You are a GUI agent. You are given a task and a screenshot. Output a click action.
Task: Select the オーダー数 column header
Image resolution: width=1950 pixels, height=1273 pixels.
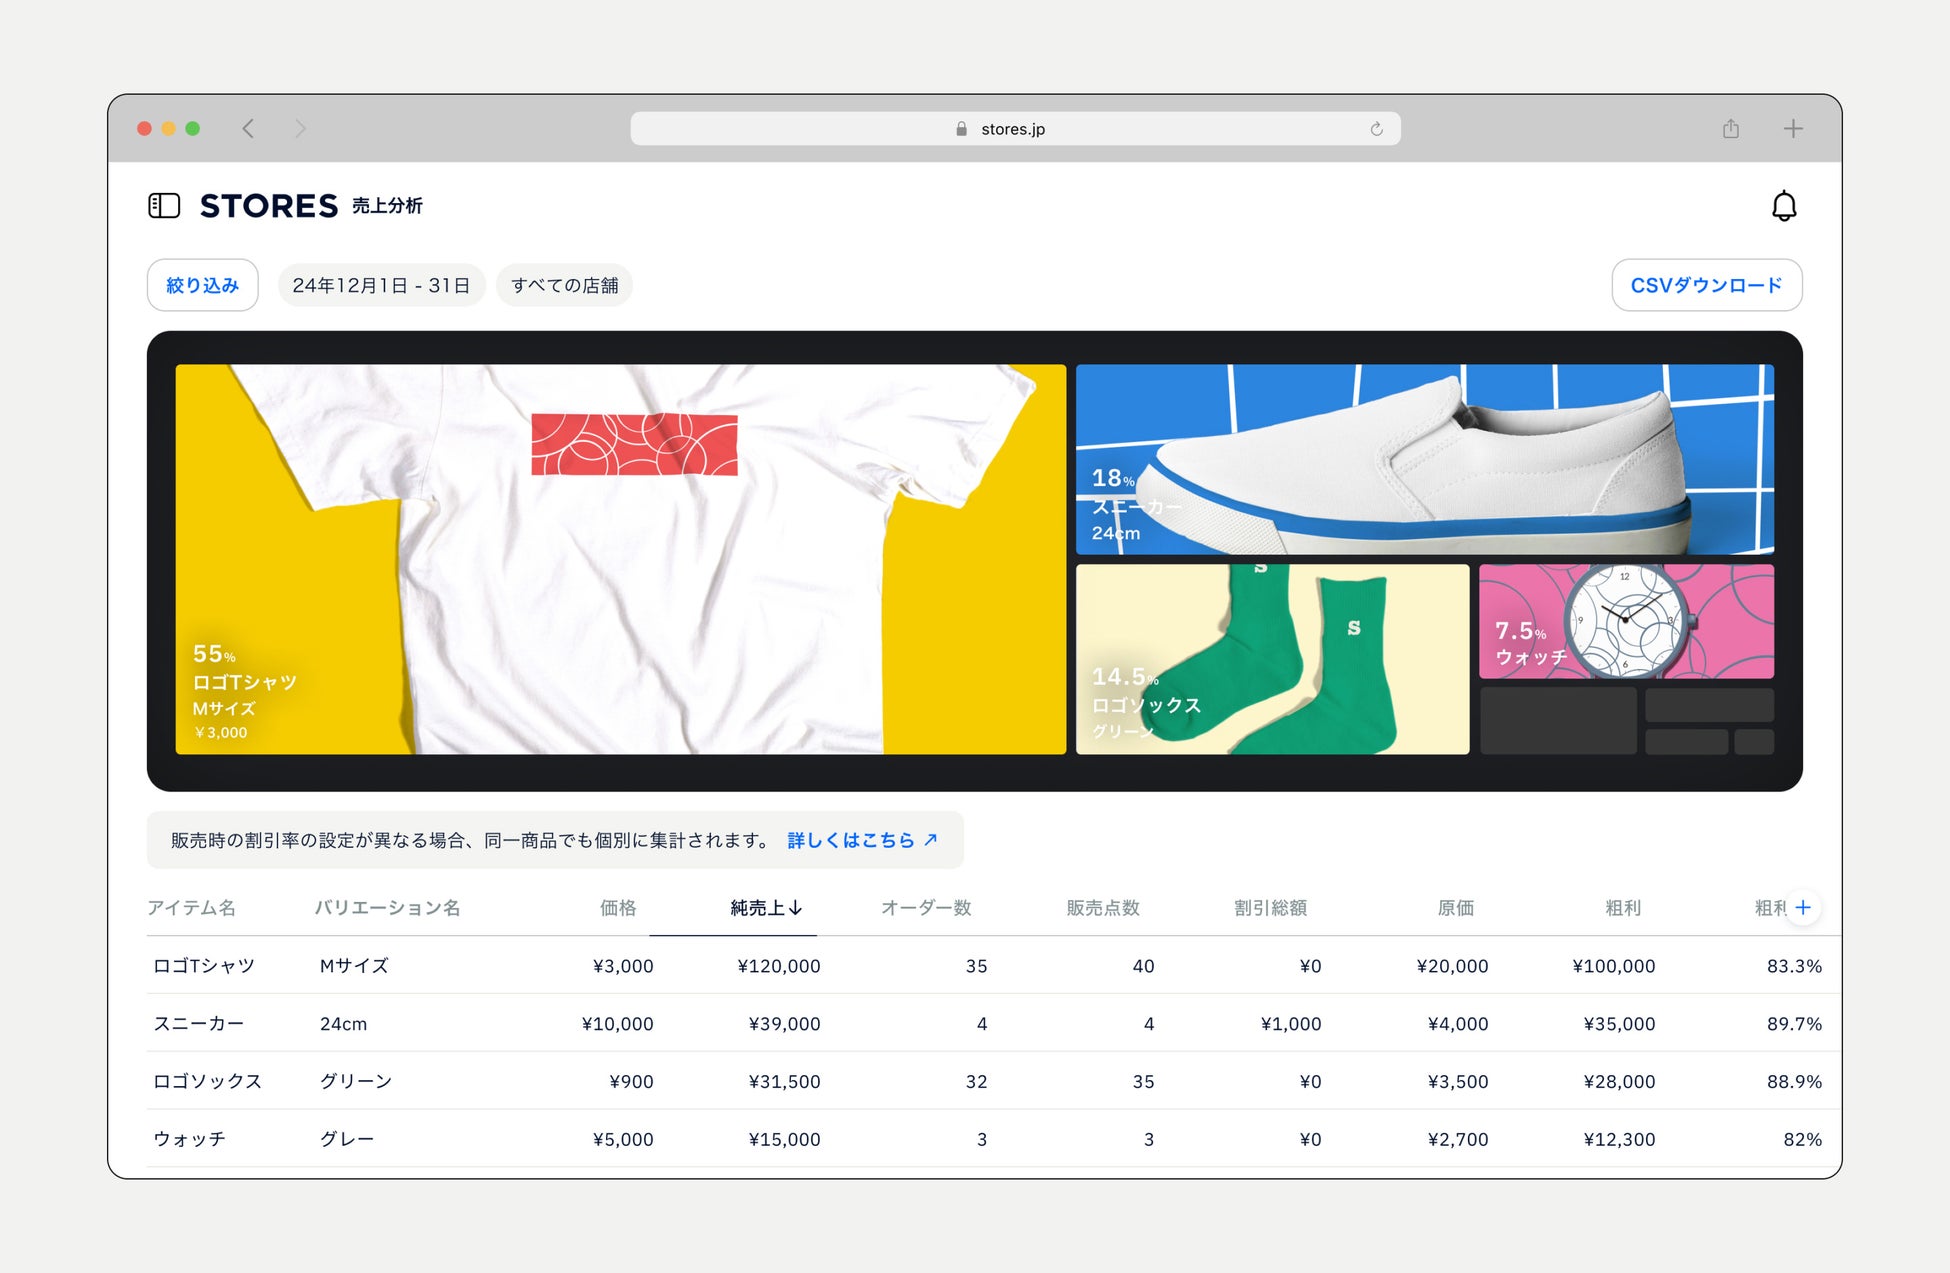[925, 908]
